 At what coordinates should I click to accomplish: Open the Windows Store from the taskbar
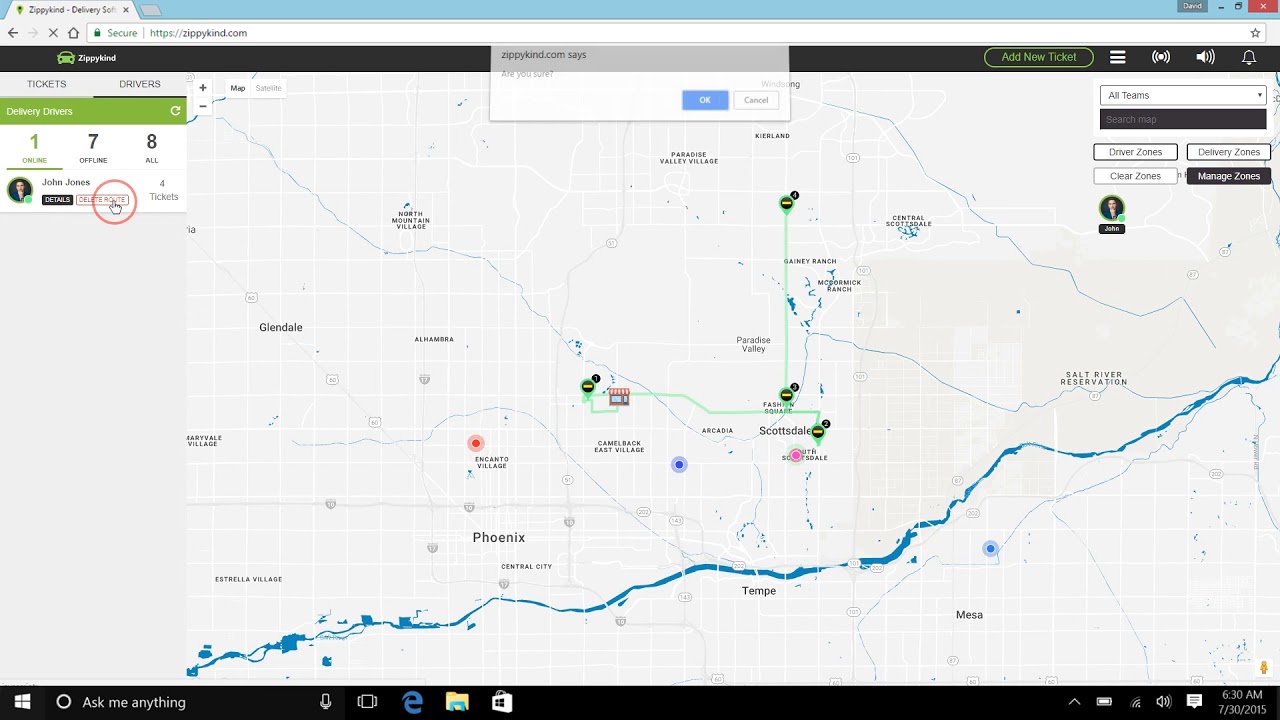502,702
